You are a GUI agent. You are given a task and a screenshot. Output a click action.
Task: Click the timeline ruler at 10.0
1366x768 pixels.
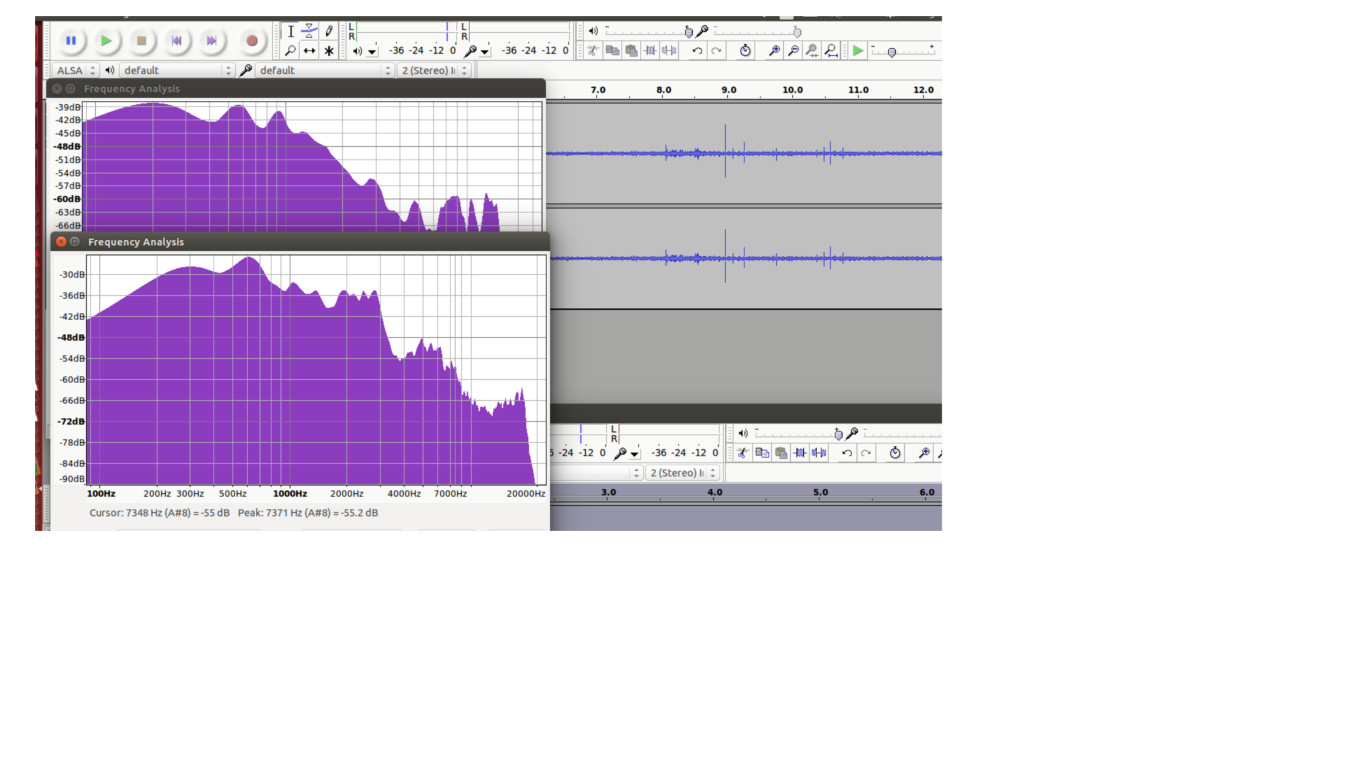[792, 90]
